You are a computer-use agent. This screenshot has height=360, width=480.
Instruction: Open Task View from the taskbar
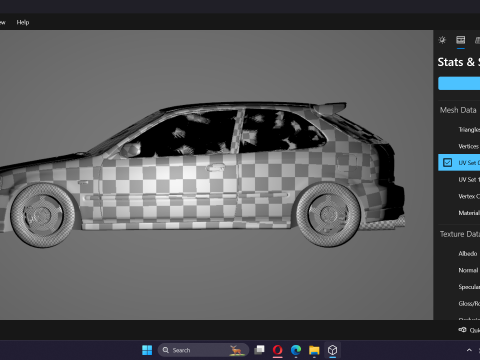tap(259, 350)
